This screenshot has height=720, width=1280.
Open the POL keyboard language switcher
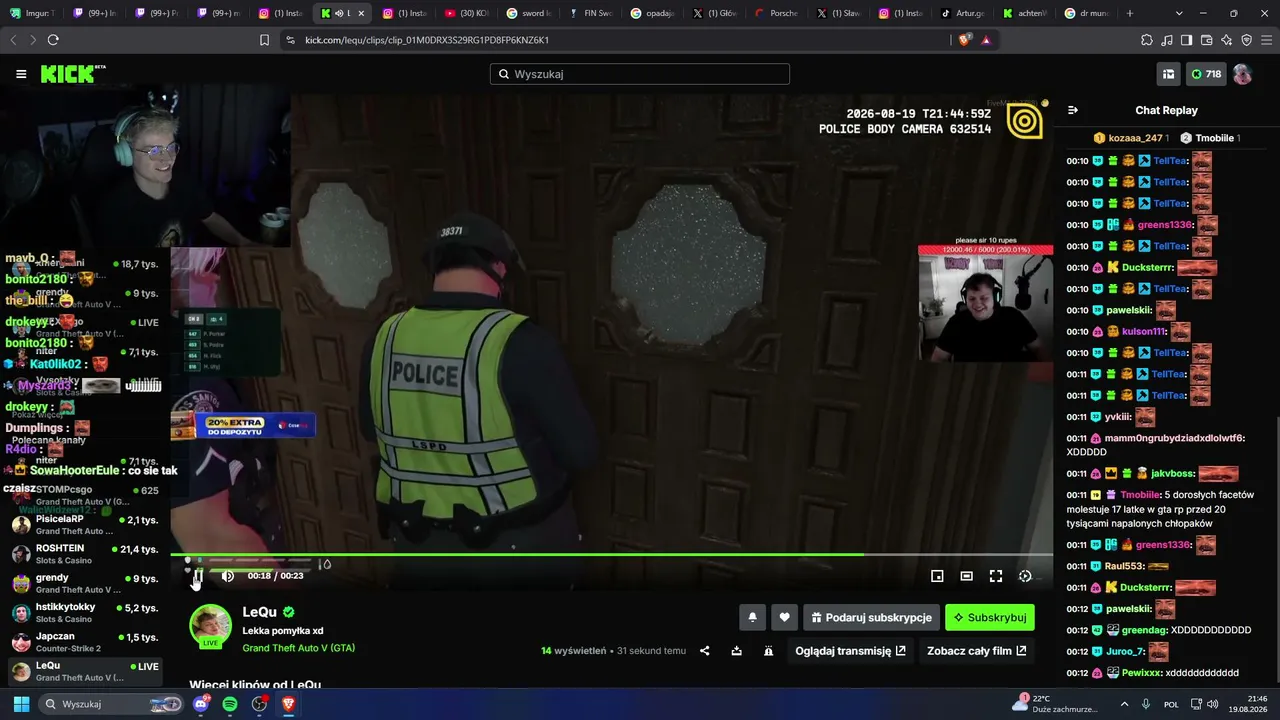pyautogui.click(x=1171, y=704)
